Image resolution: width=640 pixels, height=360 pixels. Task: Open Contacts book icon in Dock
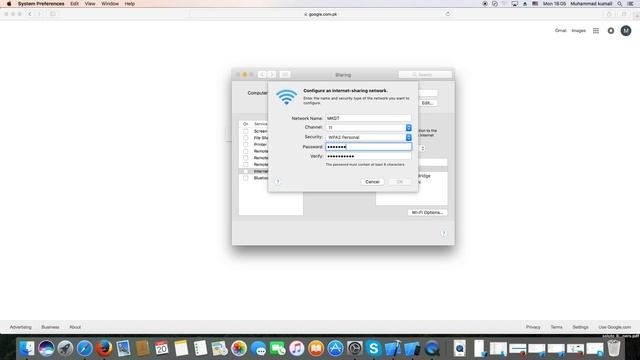point(142,348)
